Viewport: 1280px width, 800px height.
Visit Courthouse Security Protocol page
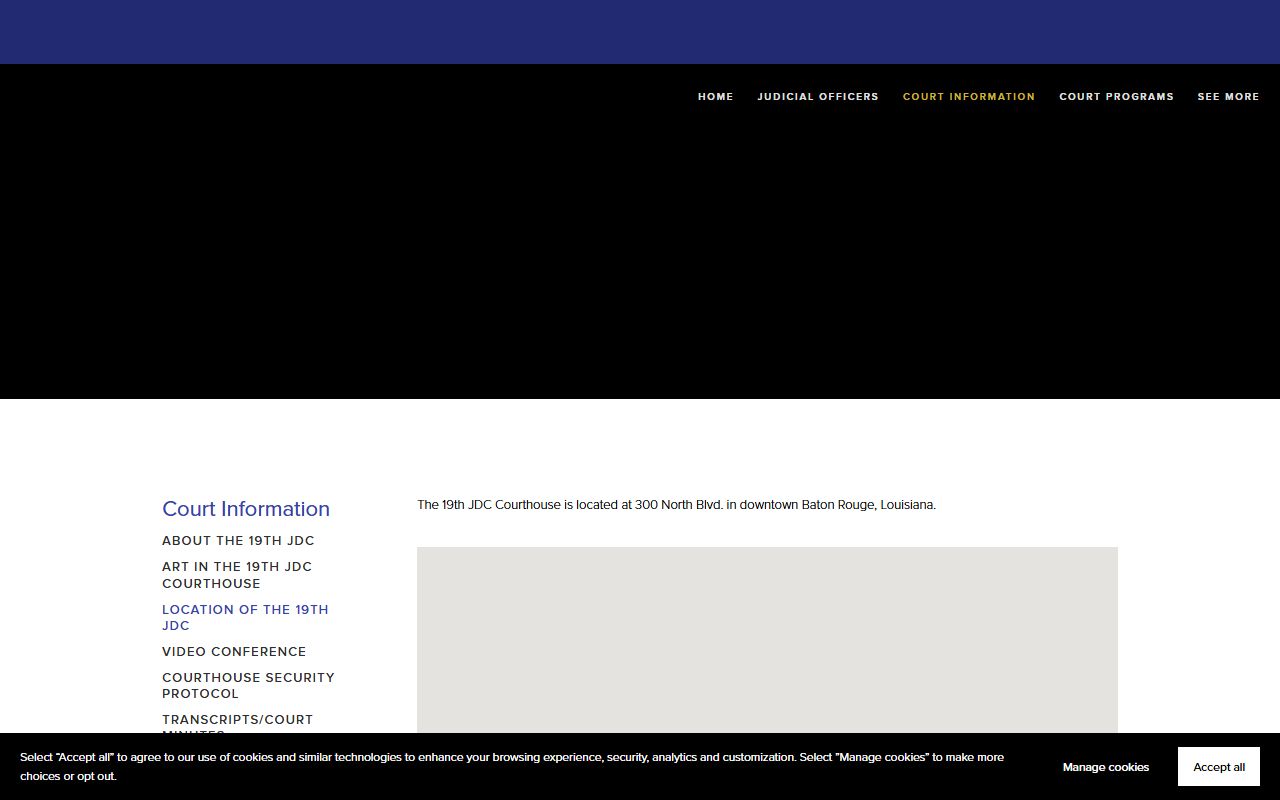pos(248,685)
